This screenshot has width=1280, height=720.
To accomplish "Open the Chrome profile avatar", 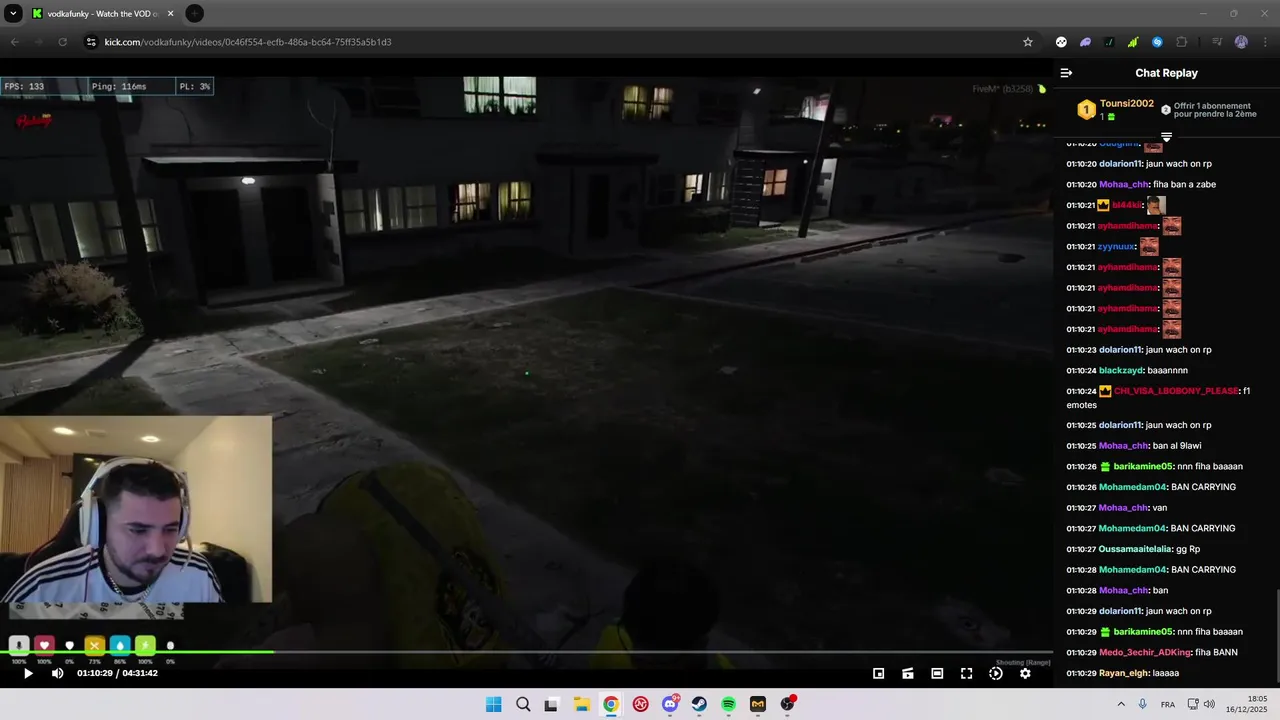I will [1241, 42].
